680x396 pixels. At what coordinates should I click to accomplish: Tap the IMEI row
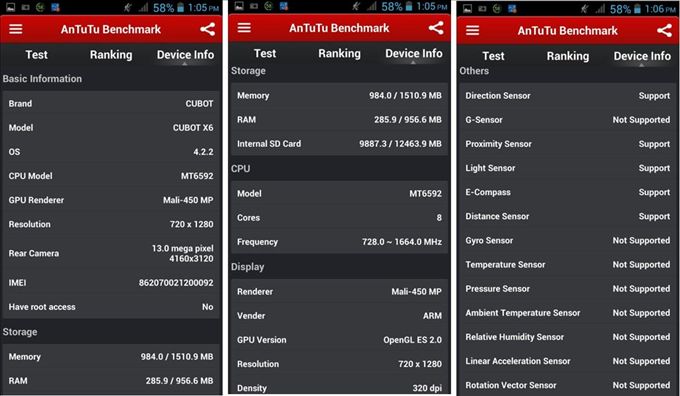coord(111,283)
